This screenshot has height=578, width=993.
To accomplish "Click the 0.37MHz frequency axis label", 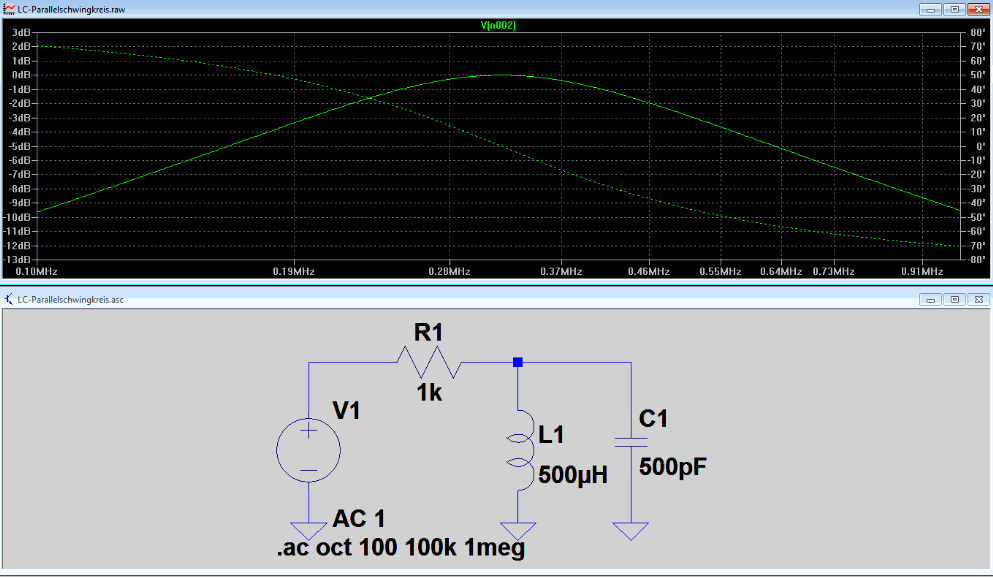I will click(561, 272).
